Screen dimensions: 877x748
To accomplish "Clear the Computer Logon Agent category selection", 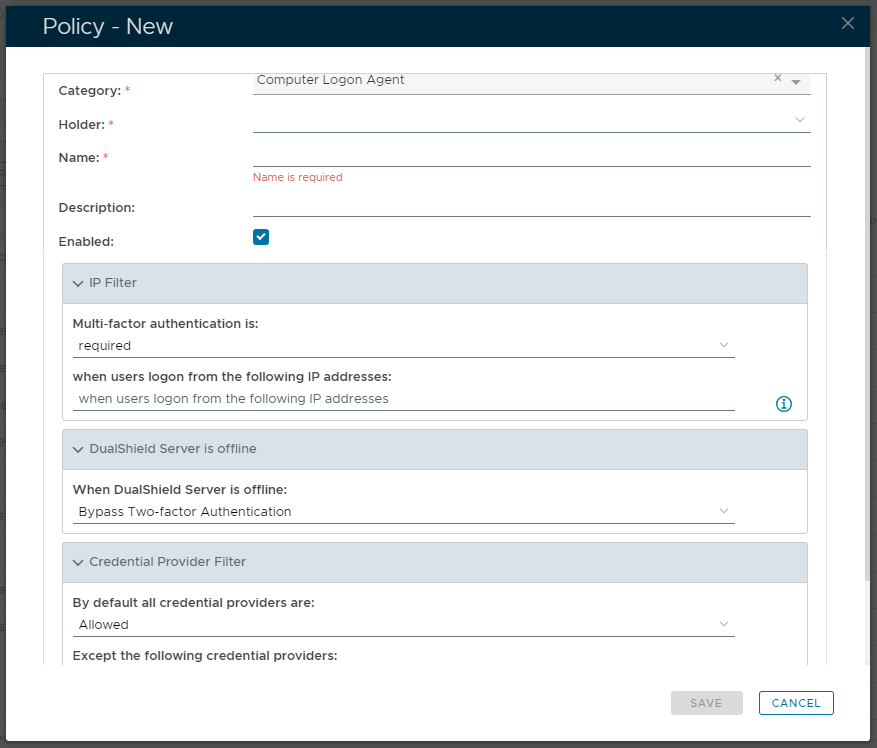I will pyautogui.click(x=778, y=78).
